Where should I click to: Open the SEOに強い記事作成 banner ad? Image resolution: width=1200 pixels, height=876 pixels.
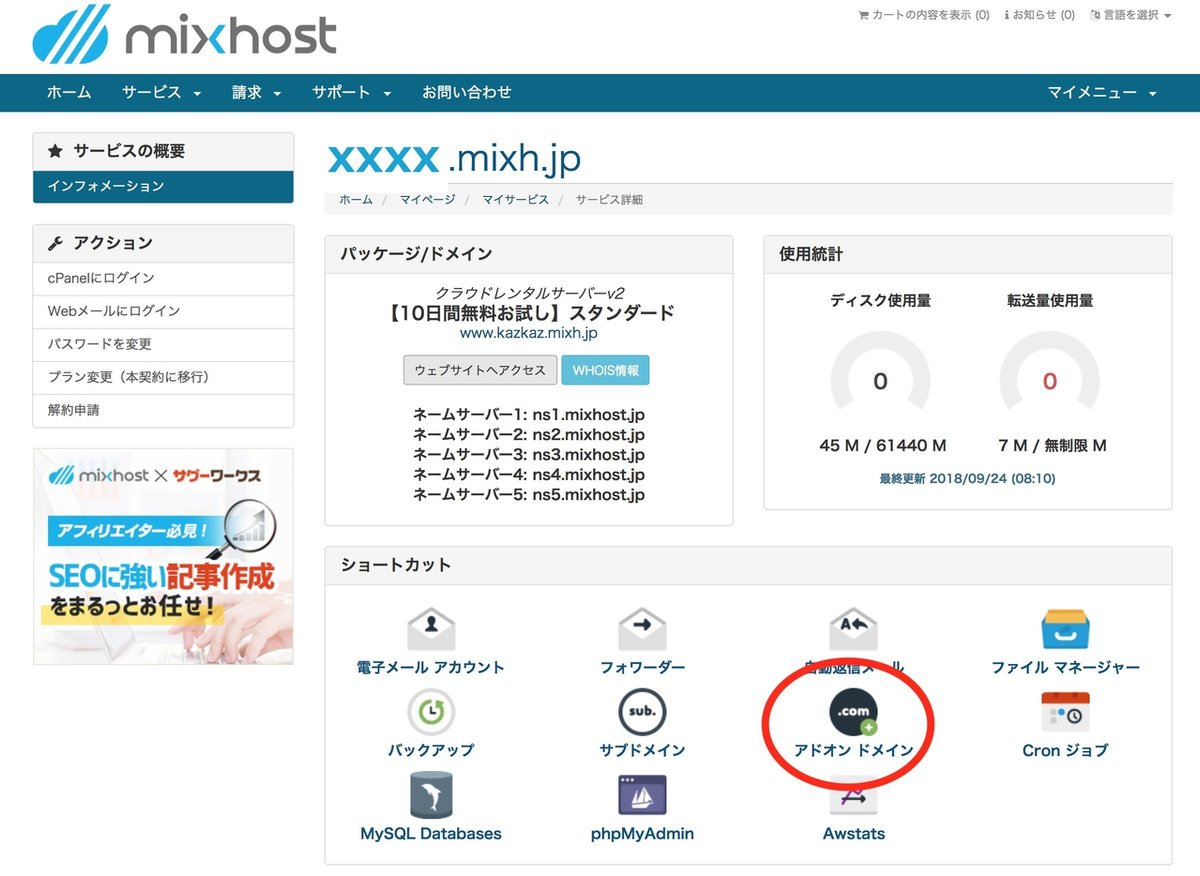pyautogui.click(x=163, y=556)
